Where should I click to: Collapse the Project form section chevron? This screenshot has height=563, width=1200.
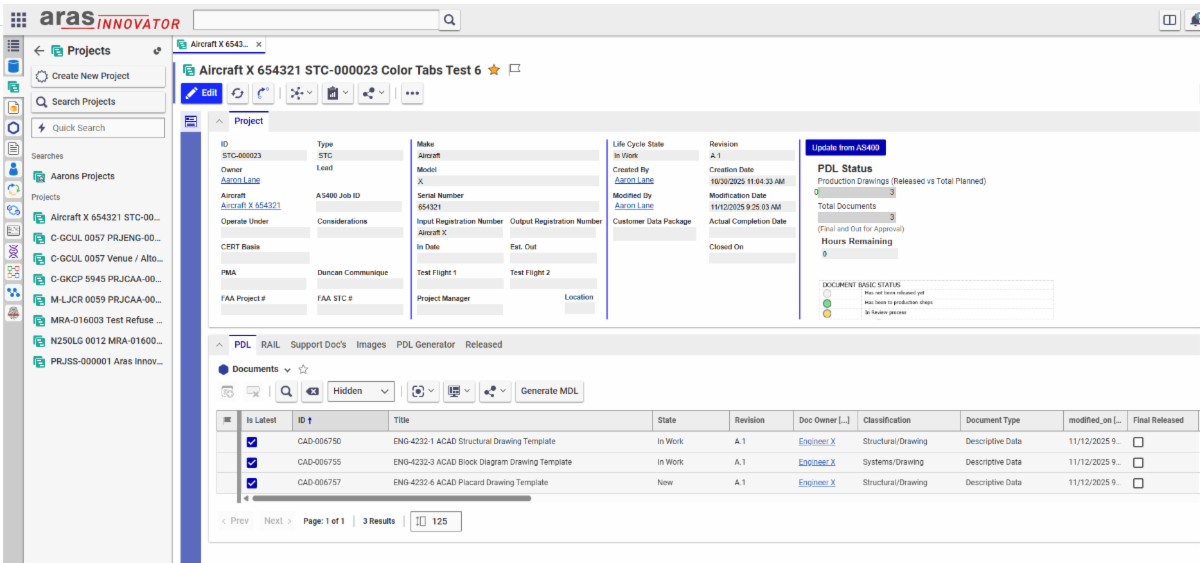pyautogui.click(x=220, y=121)
